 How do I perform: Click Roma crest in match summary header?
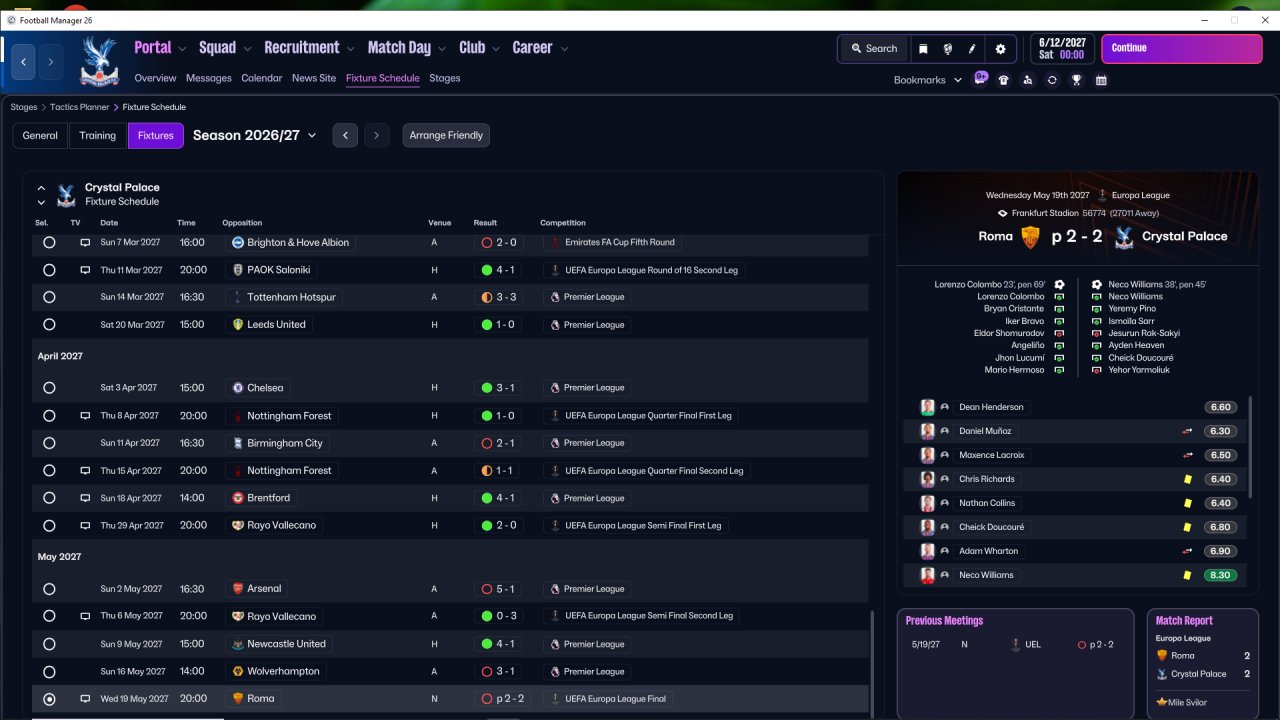click(x=1029, y=237)
